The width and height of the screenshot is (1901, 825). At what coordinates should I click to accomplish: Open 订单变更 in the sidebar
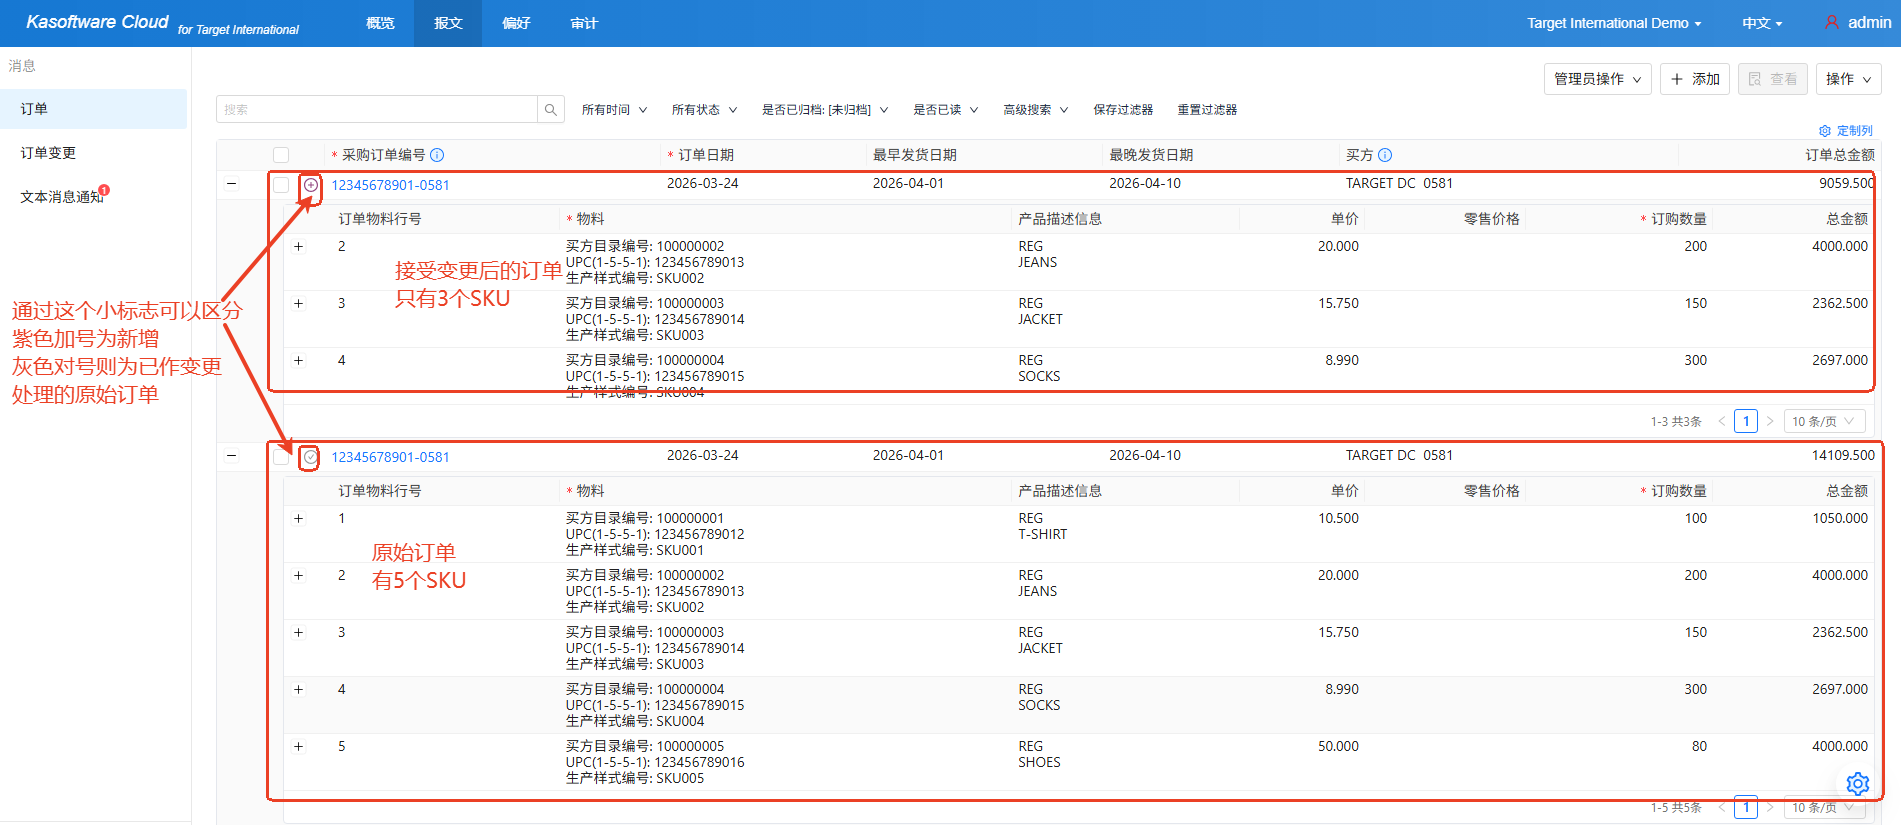point(48,153)
